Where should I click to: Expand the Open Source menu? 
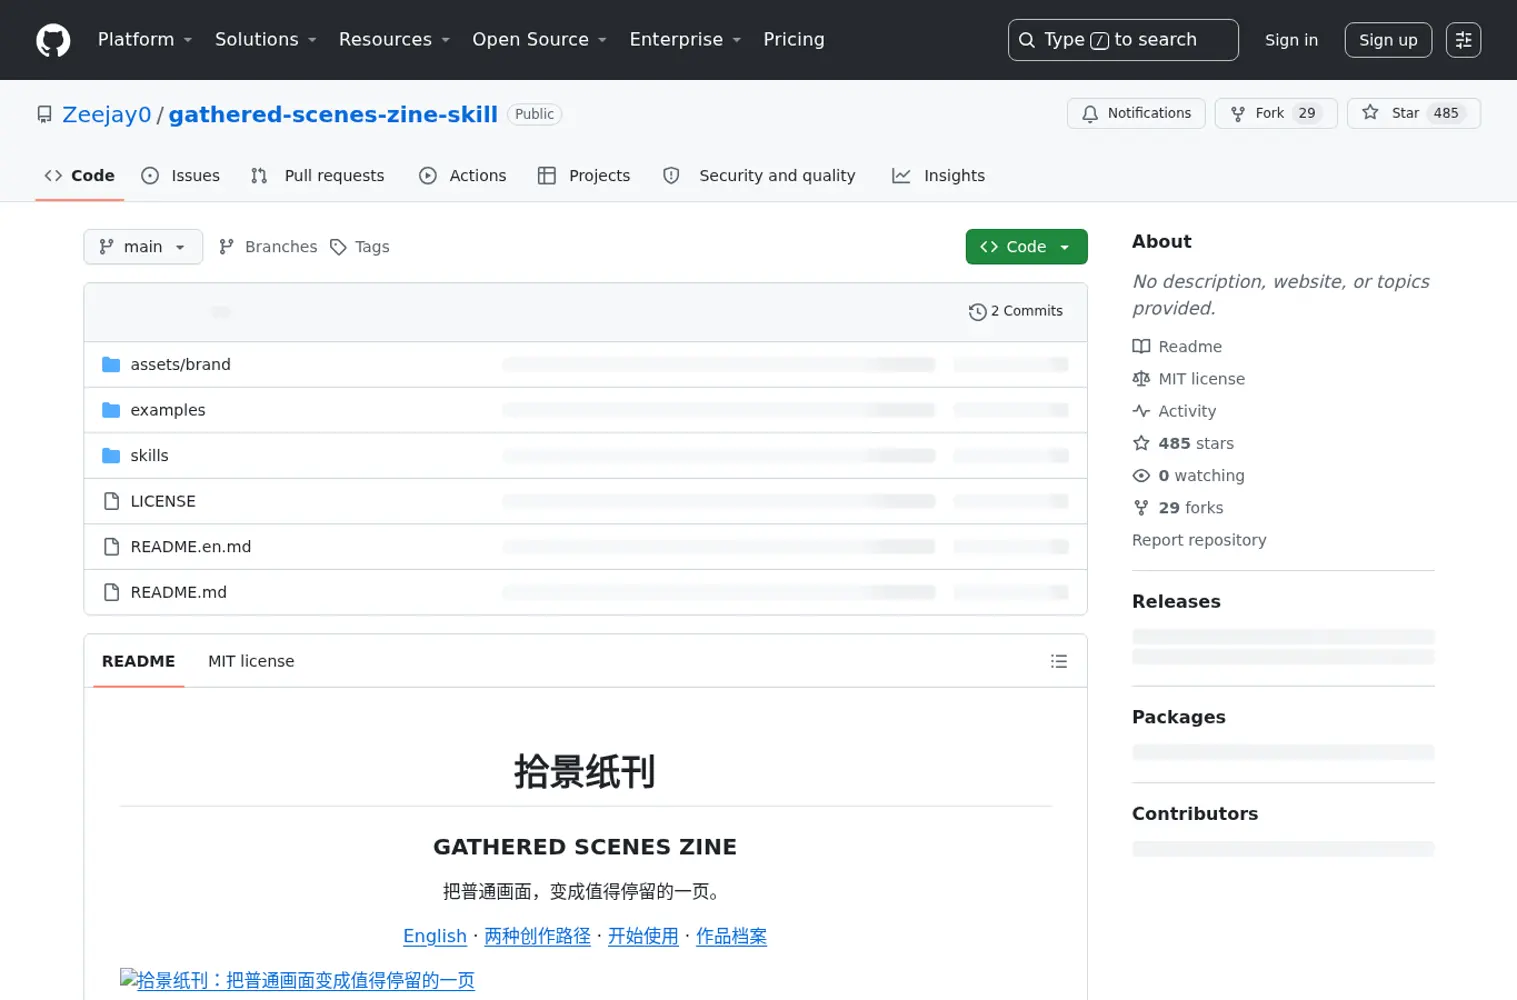pos(539,40)
